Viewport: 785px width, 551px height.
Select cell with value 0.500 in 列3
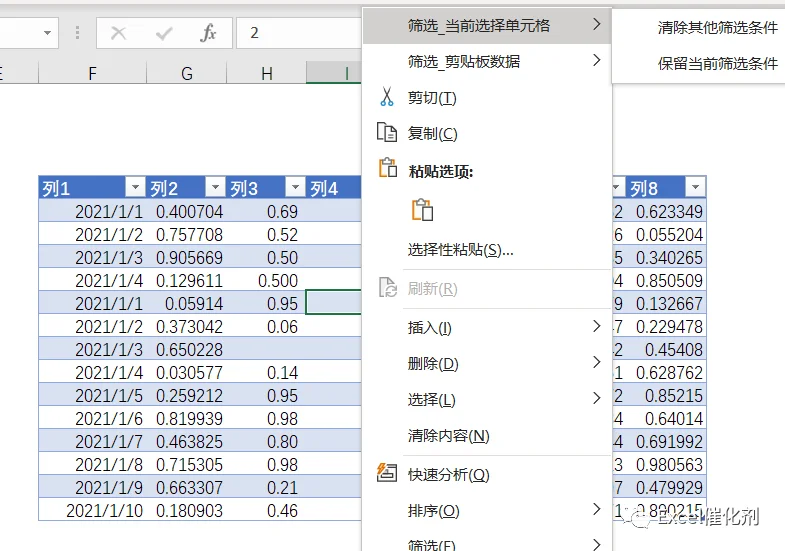click(266, 280)
